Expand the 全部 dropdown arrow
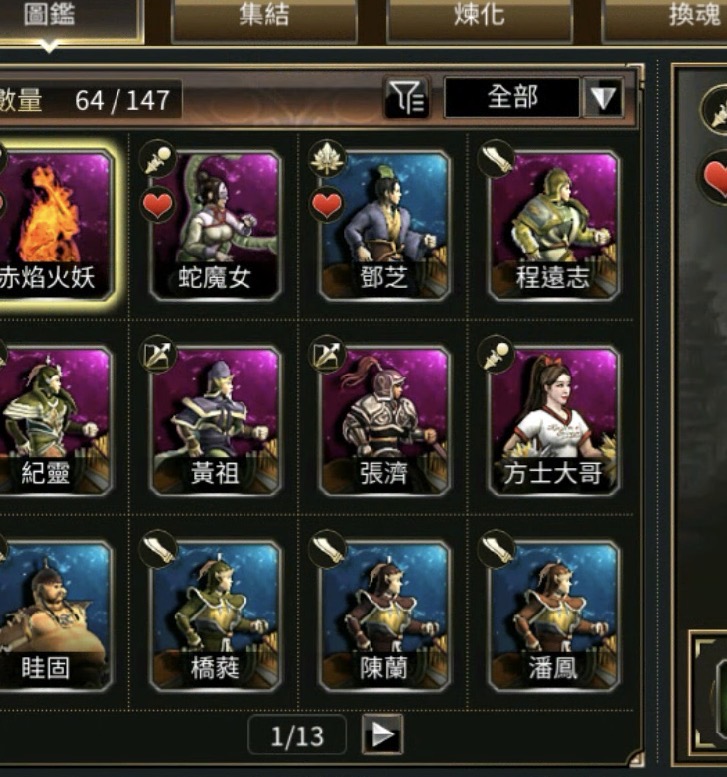Image resolution: width=727 pixels, height=777 pixels. point(602,97)
